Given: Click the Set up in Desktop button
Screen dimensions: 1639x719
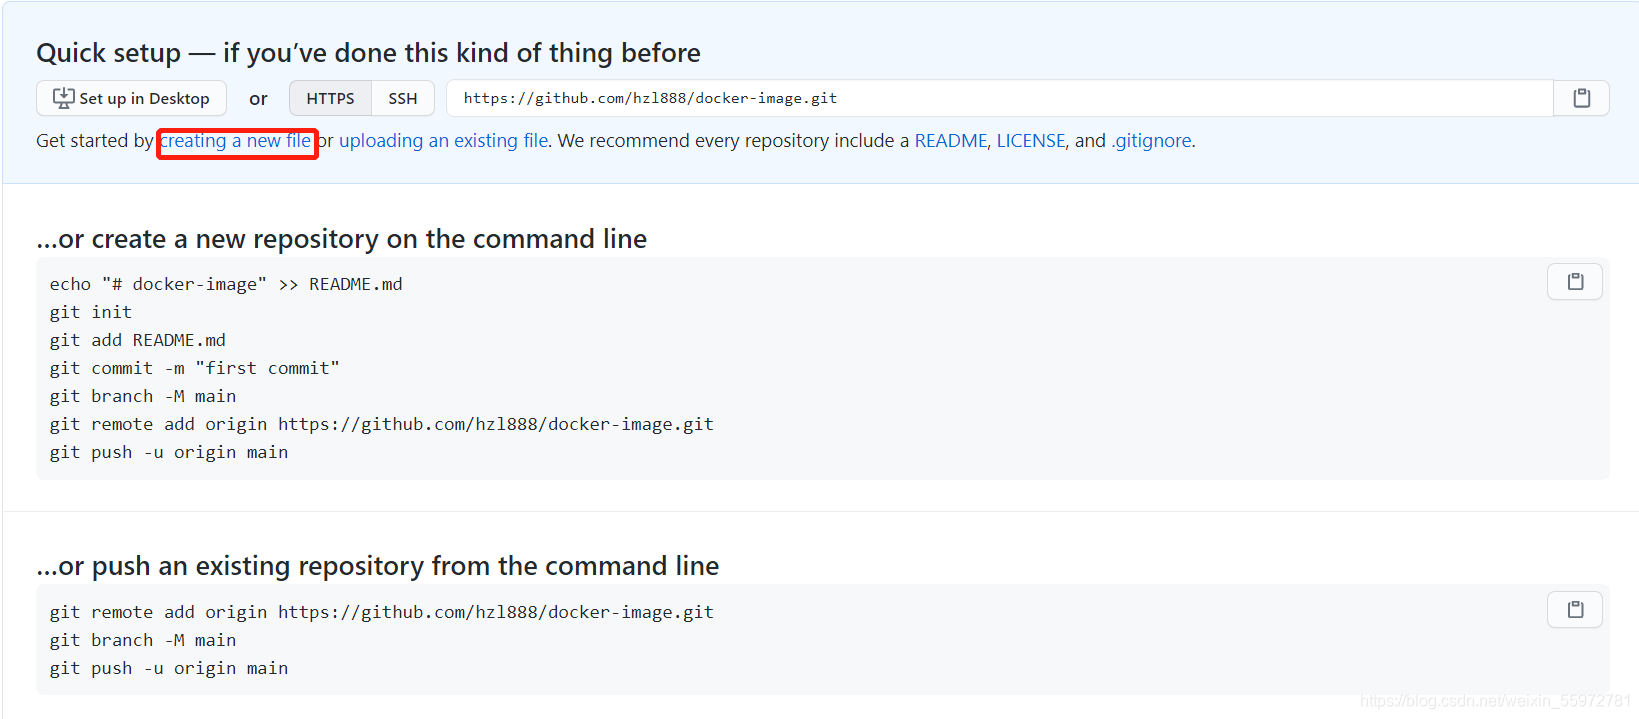Looking at the screenshot, I should [x=131, y=98].
